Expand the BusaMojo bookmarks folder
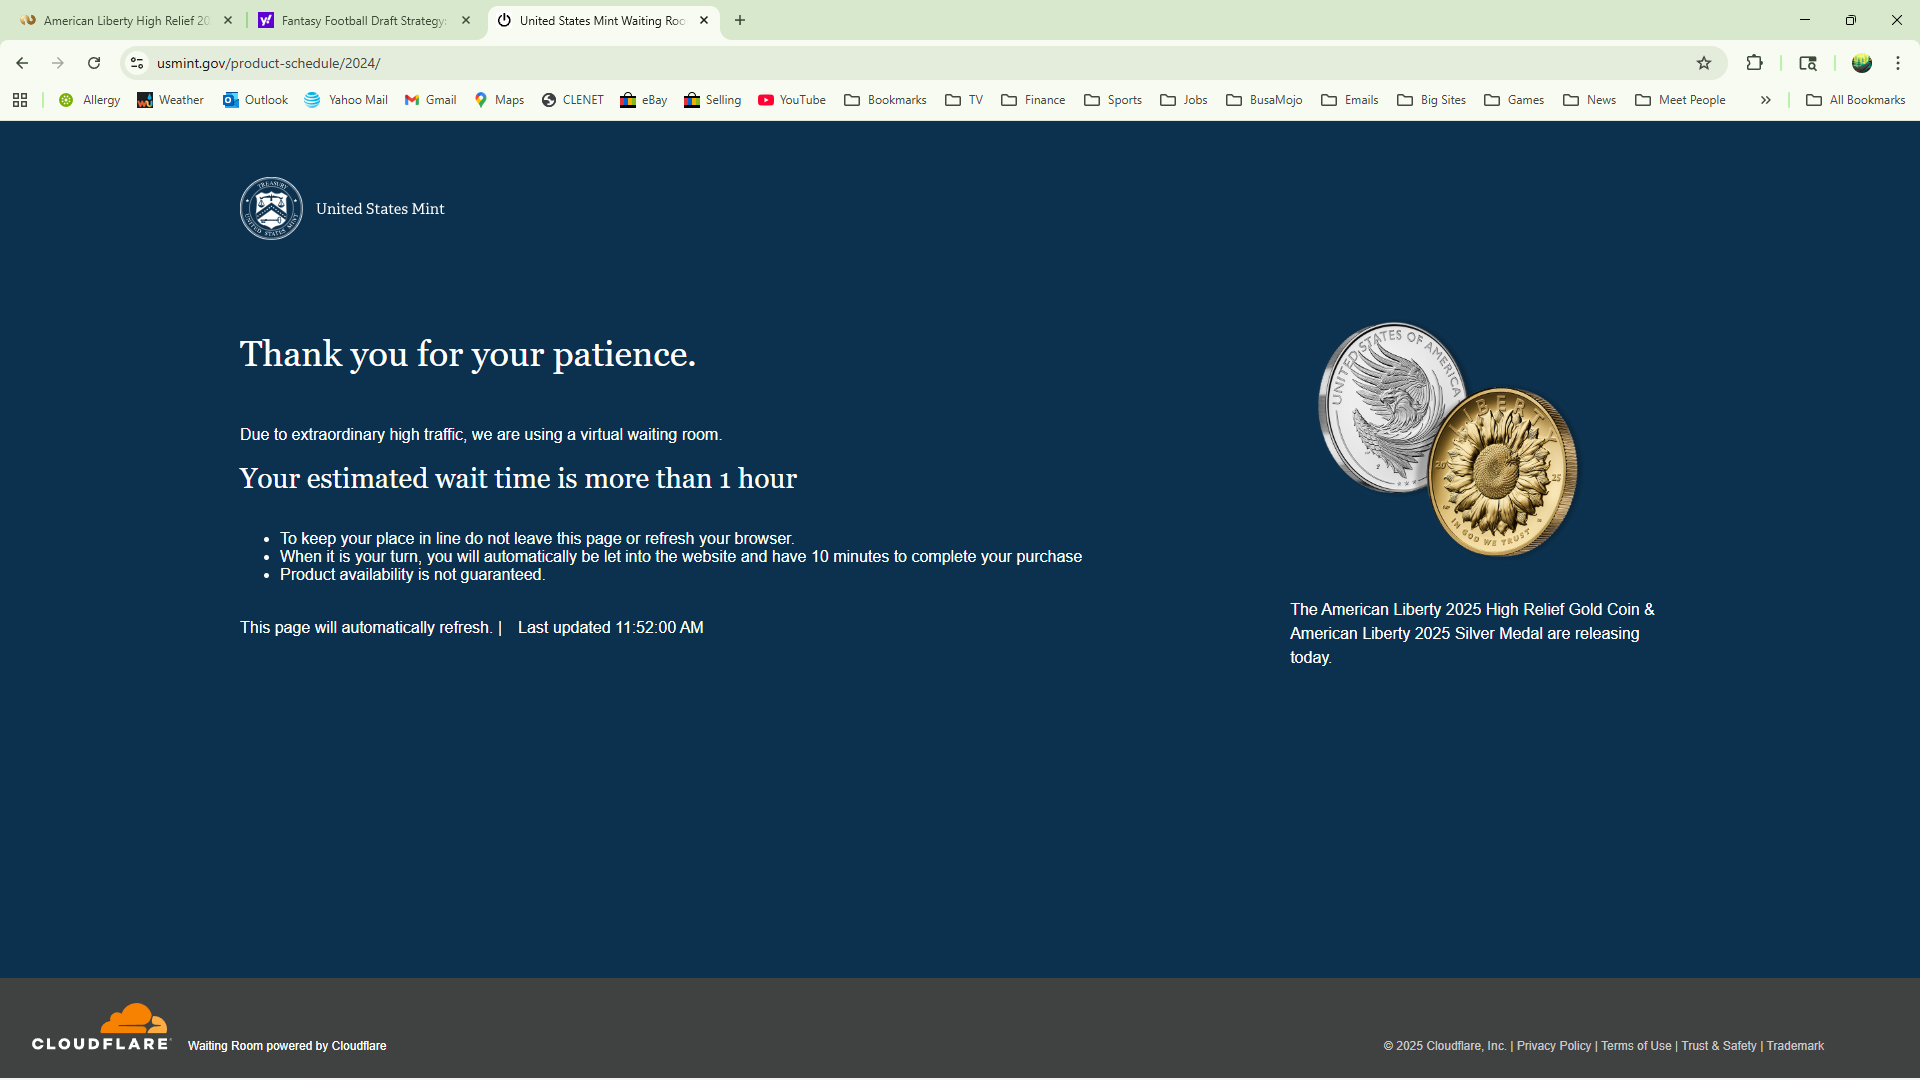The width and height of the screenshot is (1920, 1080). (1264, 100)
